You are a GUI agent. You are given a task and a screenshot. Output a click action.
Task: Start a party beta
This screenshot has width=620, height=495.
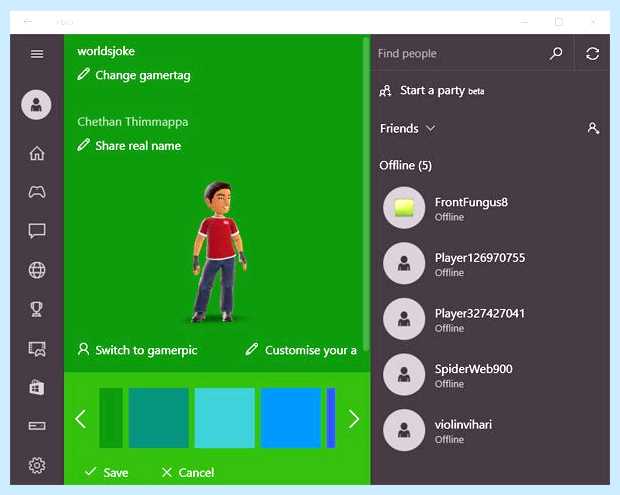click(442, 91)
